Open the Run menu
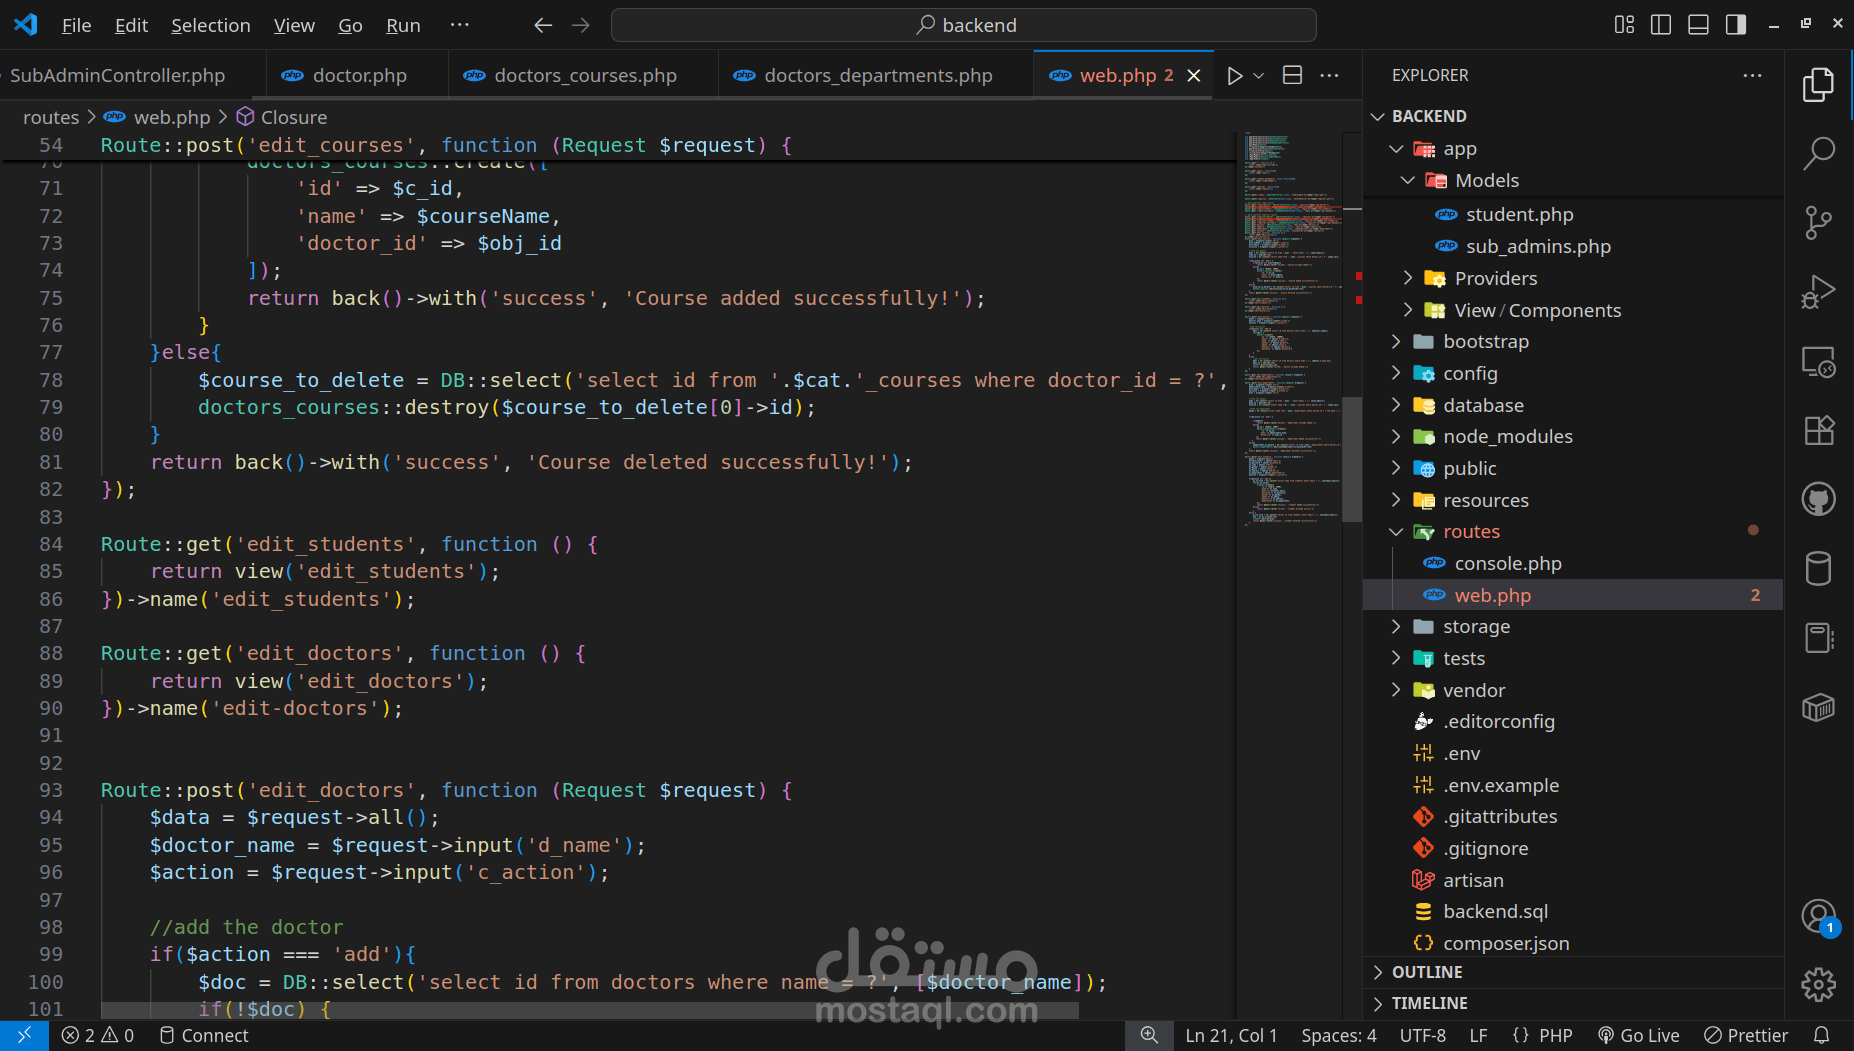 point(403,25)
